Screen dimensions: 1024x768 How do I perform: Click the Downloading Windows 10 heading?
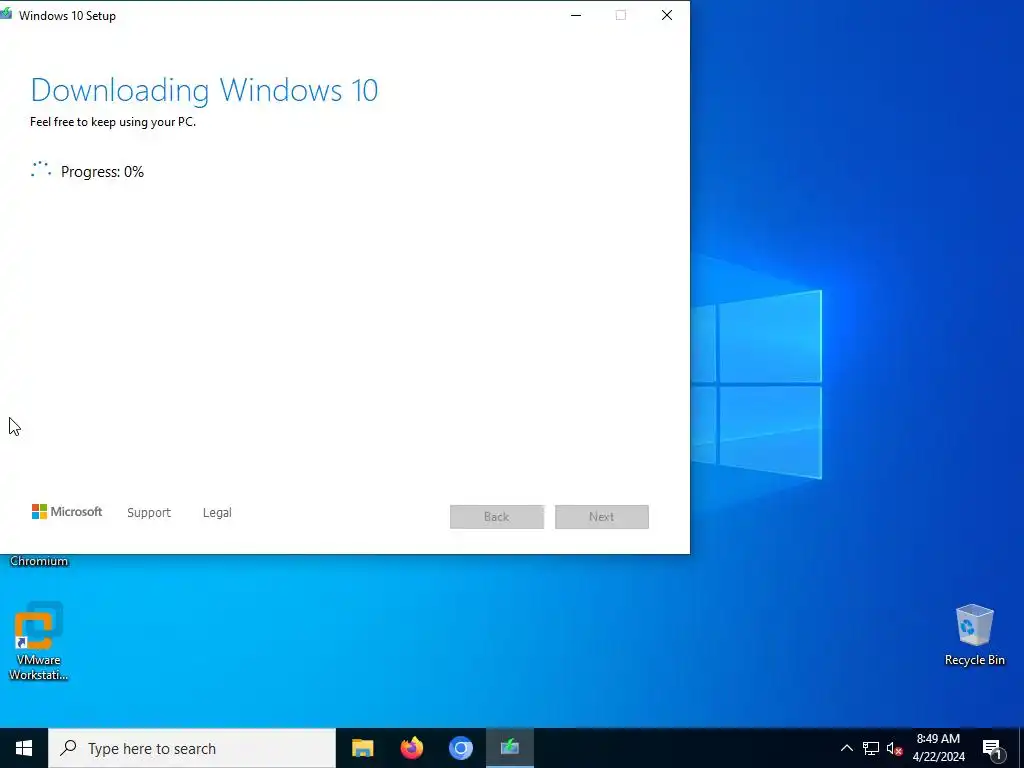[204, 90]
